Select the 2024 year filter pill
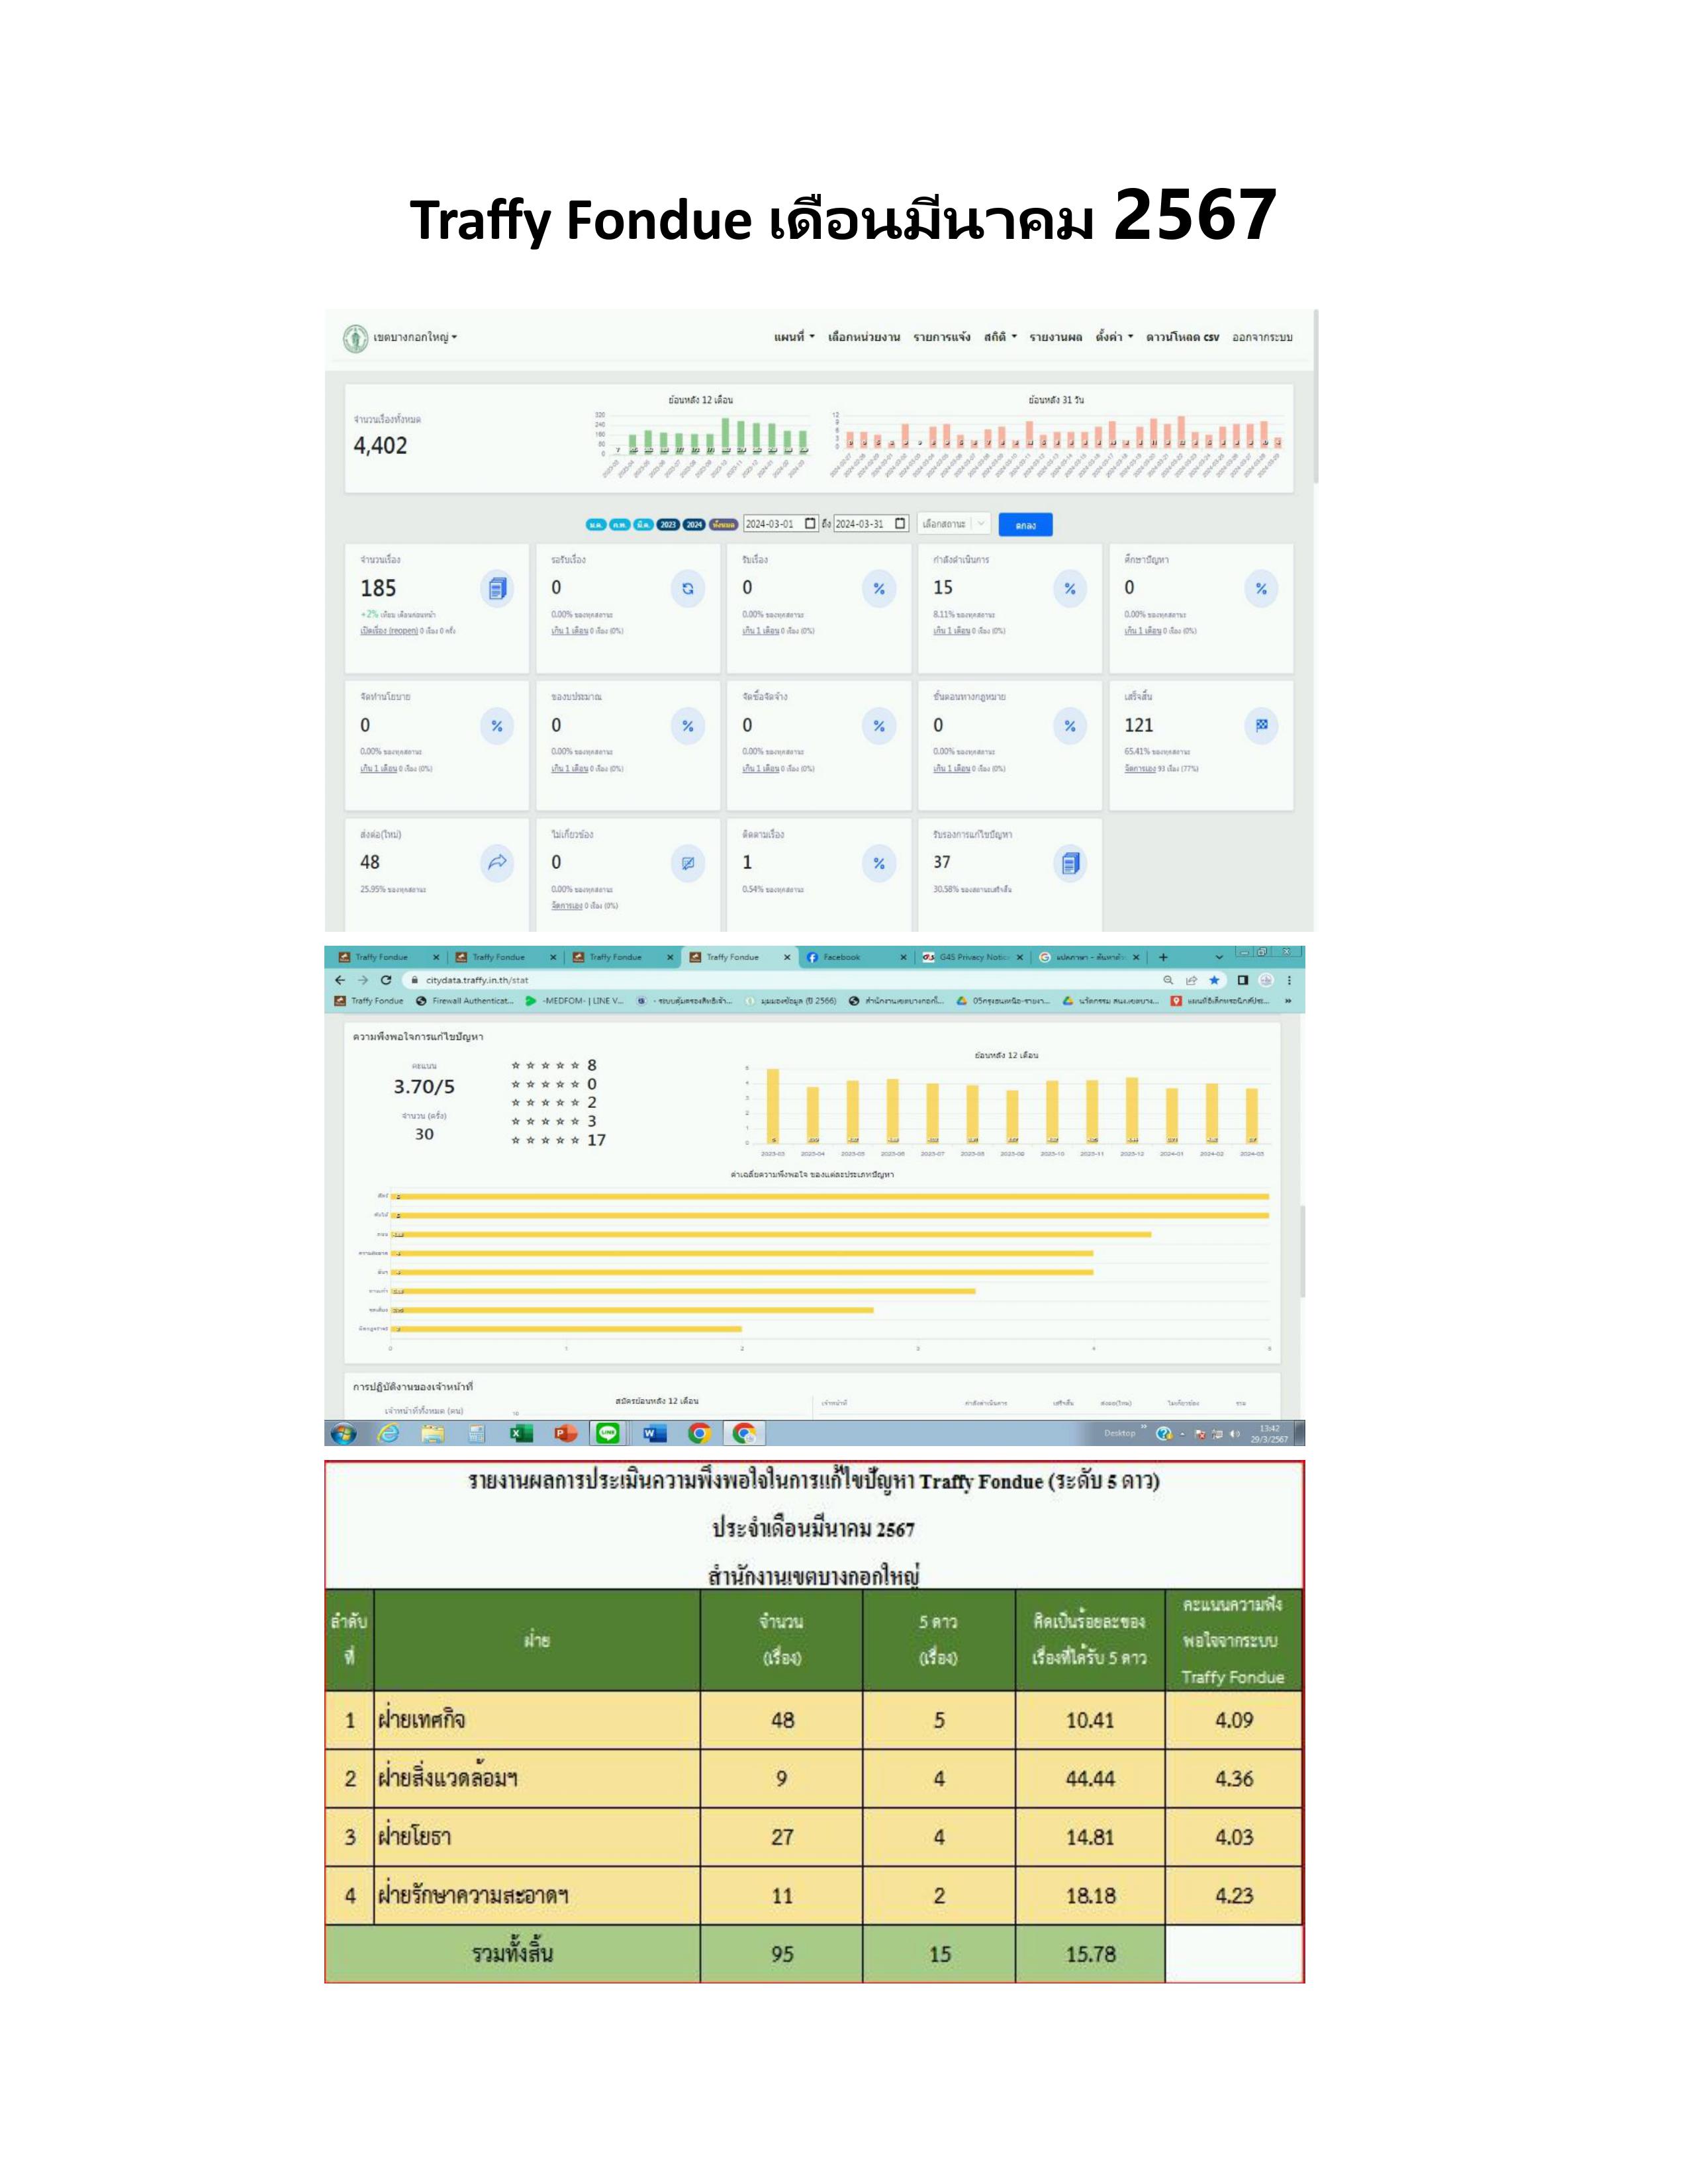 (x=694, y=525)
